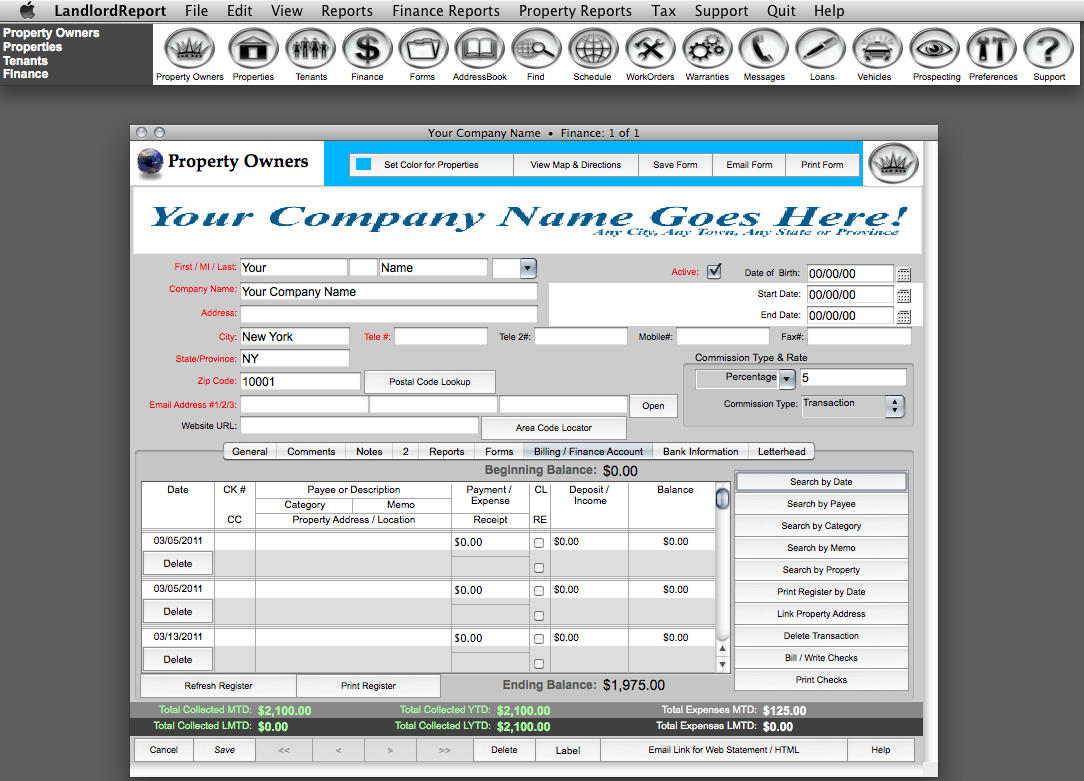Click the Save Form button
This screenshot has height=781, width=1084.
(675, 164)
